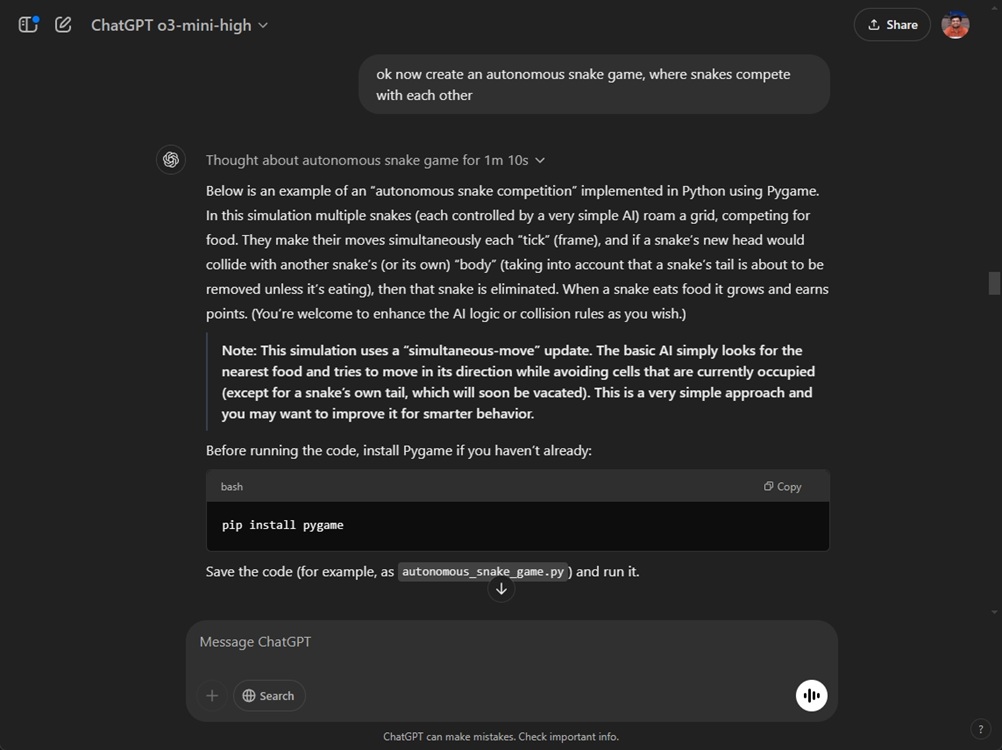Toggle the sidebar panel icon
This screenshot has width=1002, height=750.
click(28, 24)
